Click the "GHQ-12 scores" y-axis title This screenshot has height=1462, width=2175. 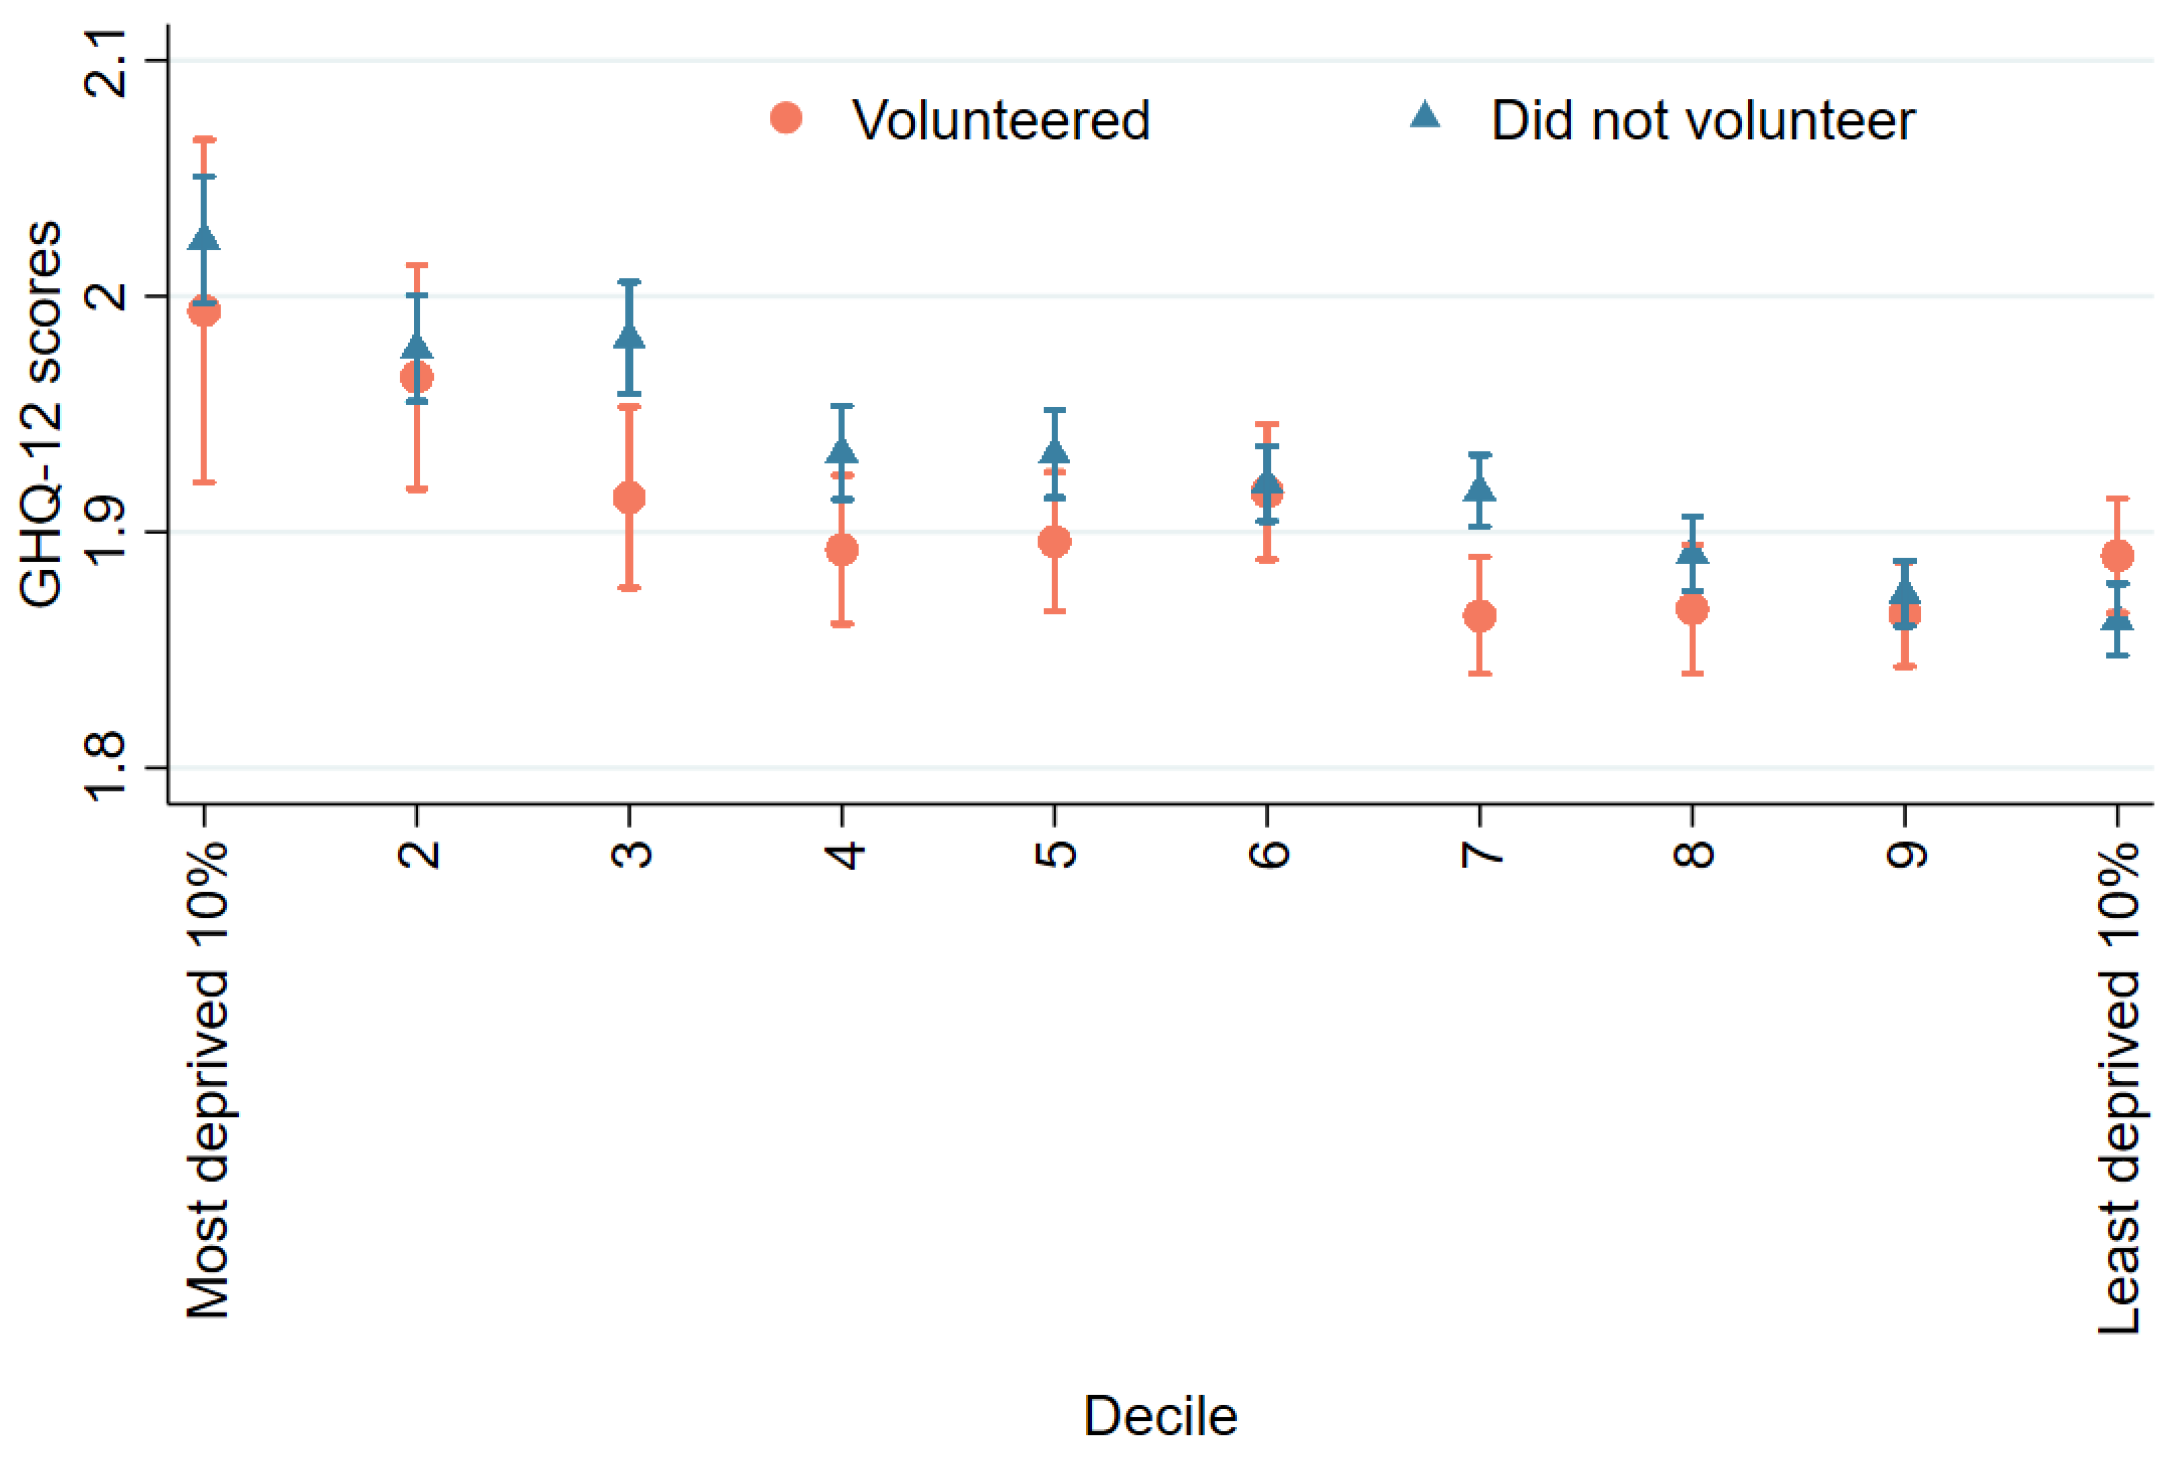pyautogui.click(x=42, y=413)
